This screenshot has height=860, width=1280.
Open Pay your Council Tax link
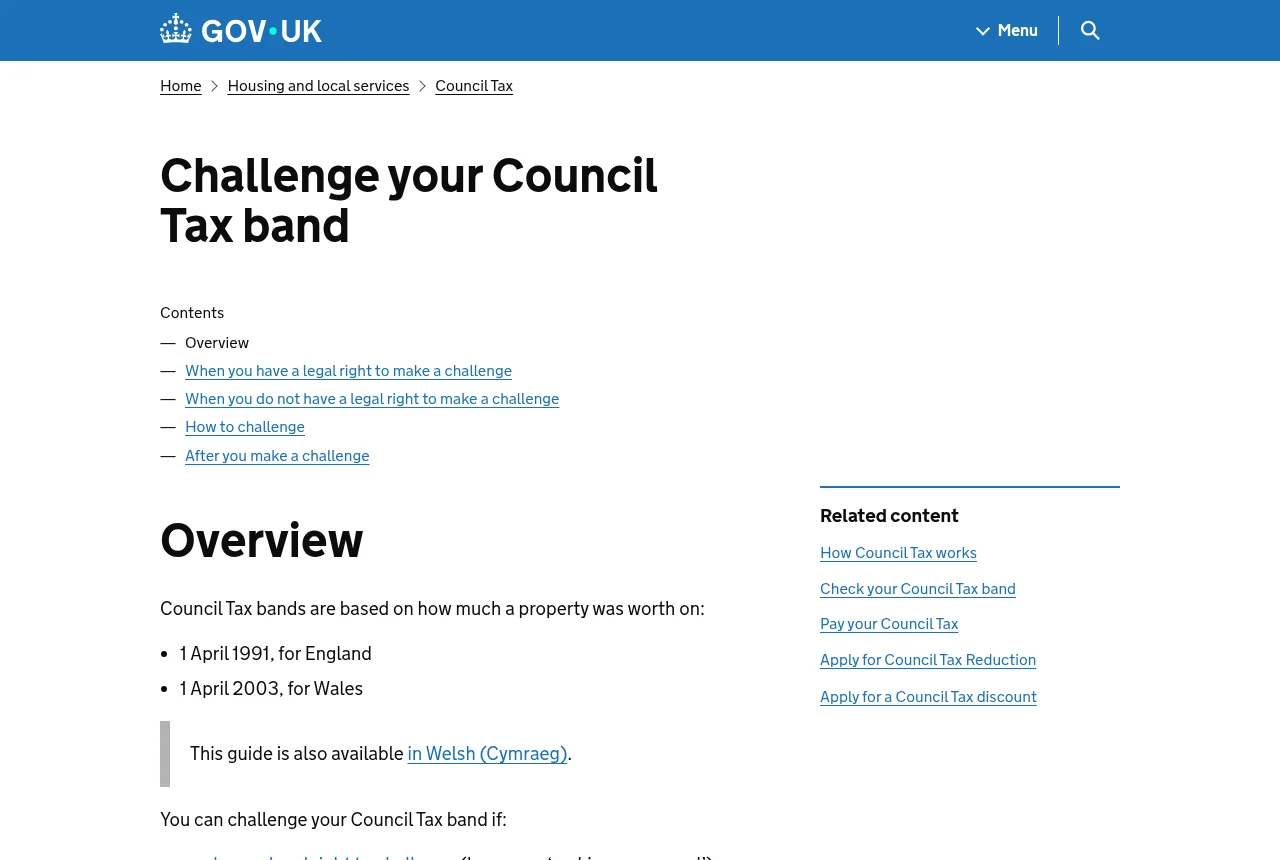[889, 624]
